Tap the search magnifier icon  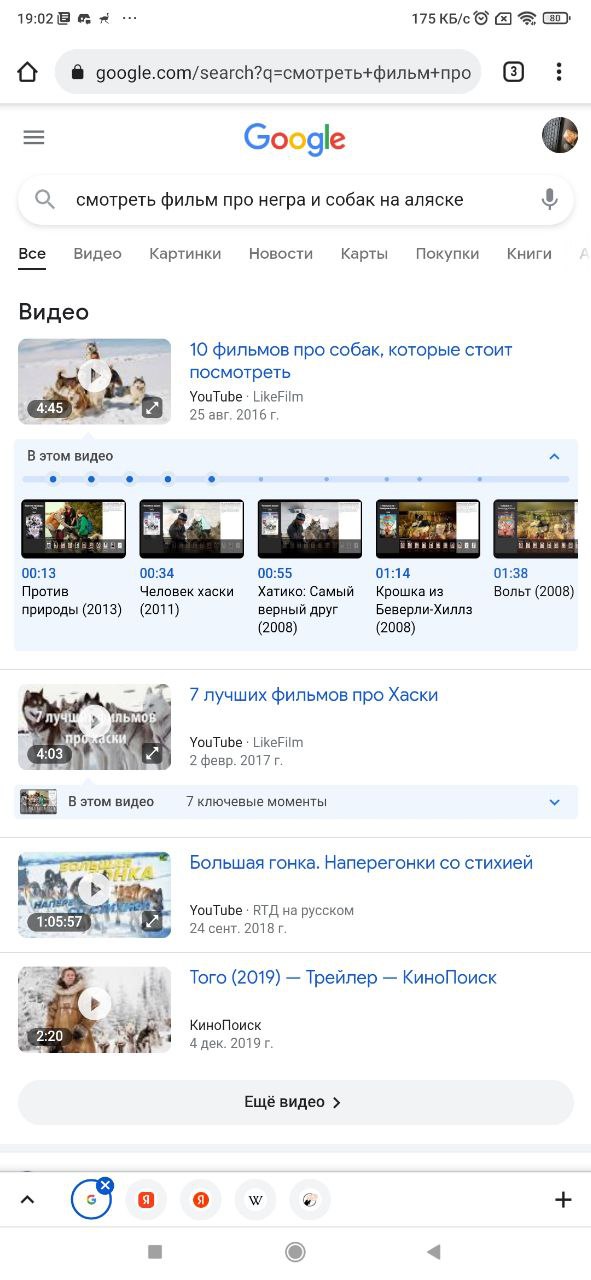[x=45, y=200]
